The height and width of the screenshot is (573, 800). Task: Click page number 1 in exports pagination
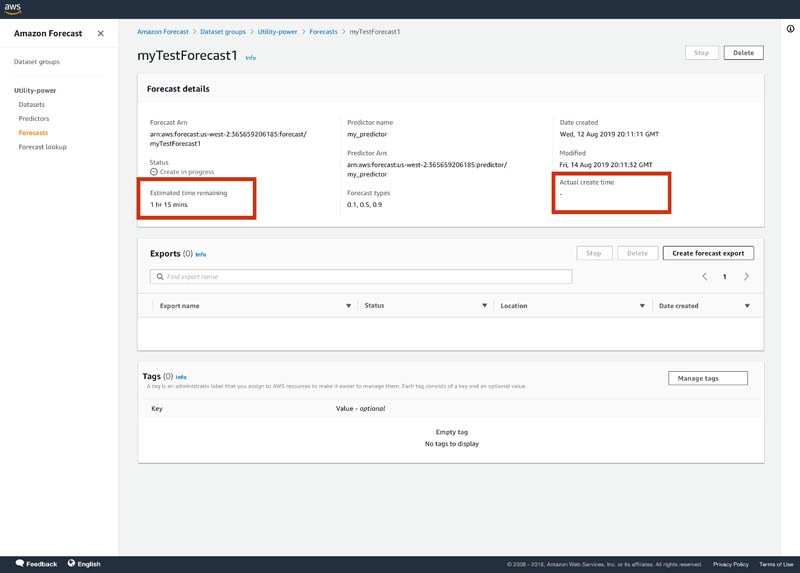point(724,277)
